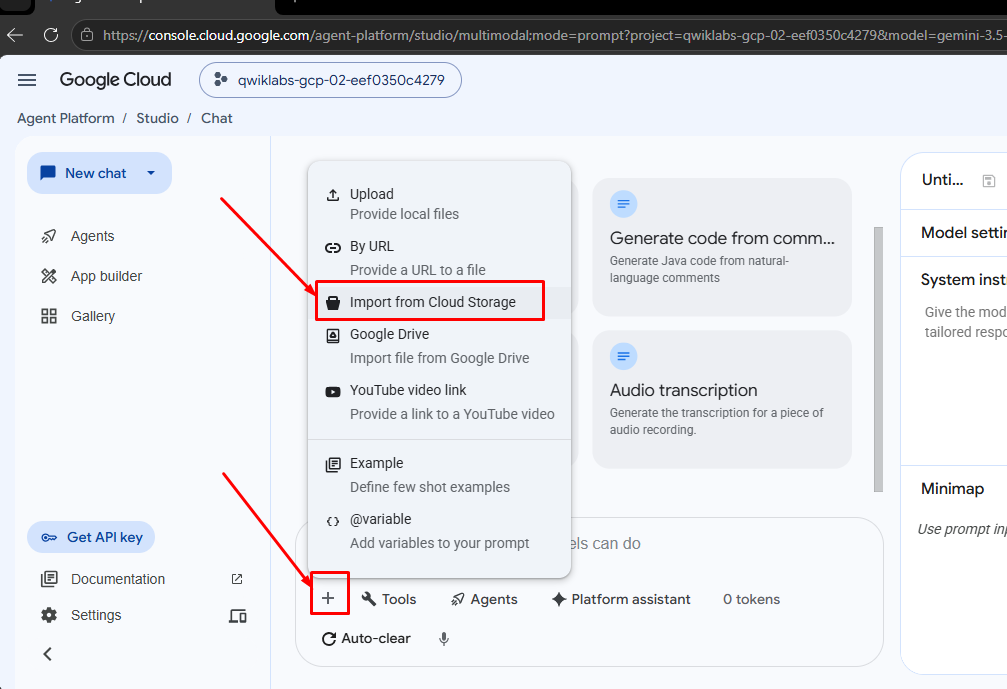Go to Agent Platform breadcrumb
The width and height of the screenshot is (1007, 689).
pos(66,118)
